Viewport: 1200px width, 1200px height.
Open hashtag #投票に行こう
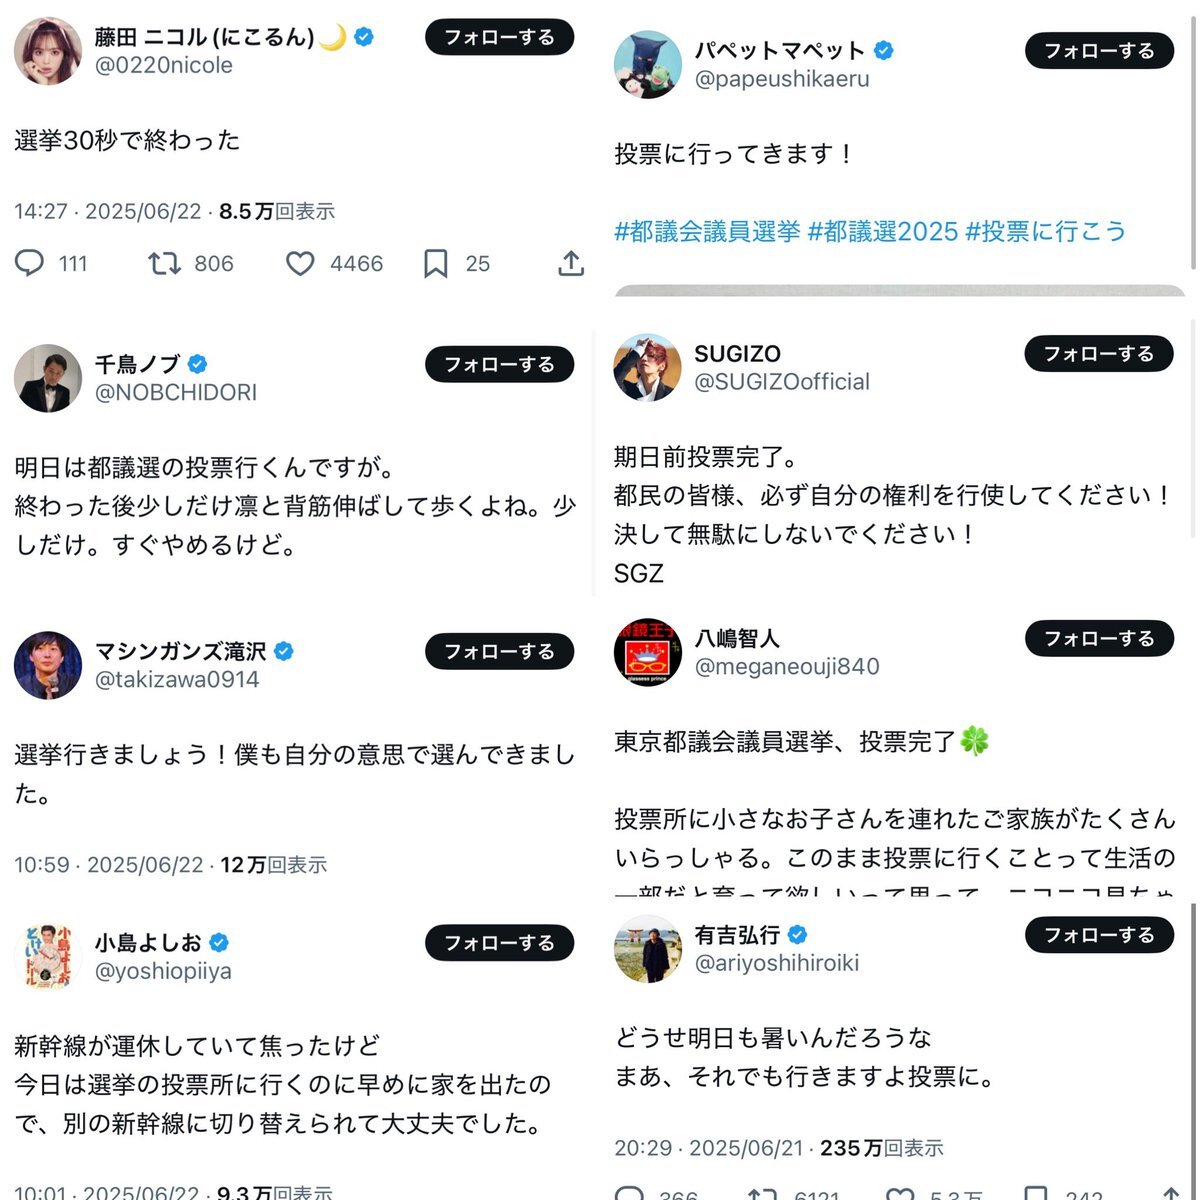tap(1046, 231)
